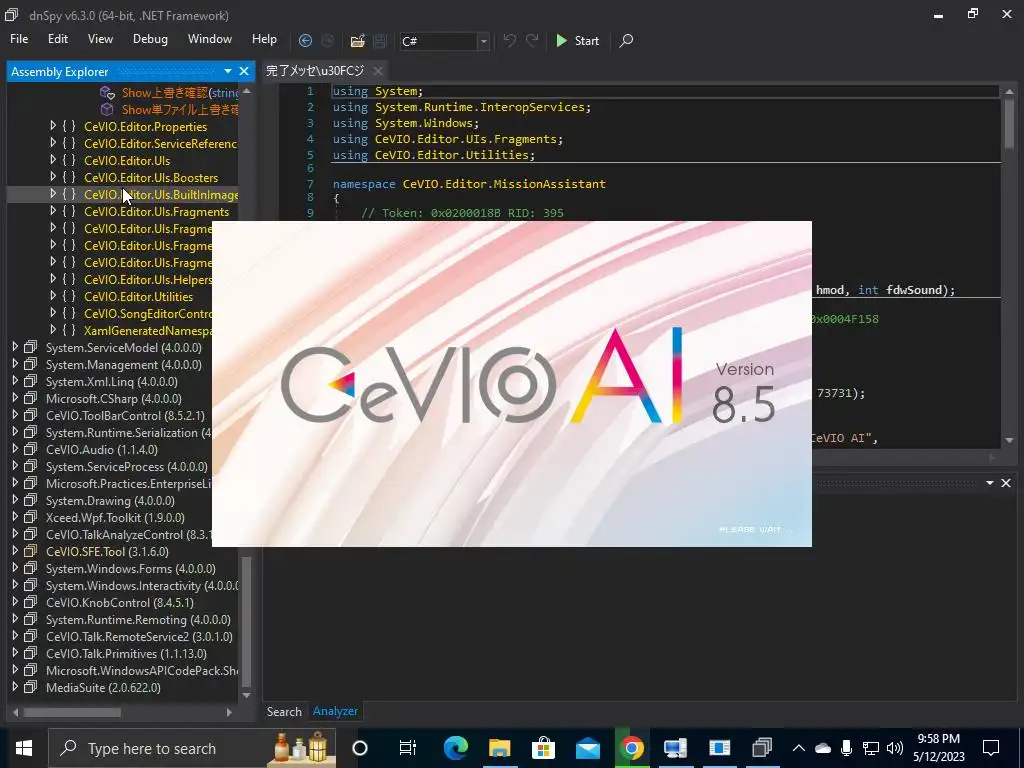Switch to the Analyzer bottom tab
This screenshot has width=1024, height=768.
tap(335, 711)
